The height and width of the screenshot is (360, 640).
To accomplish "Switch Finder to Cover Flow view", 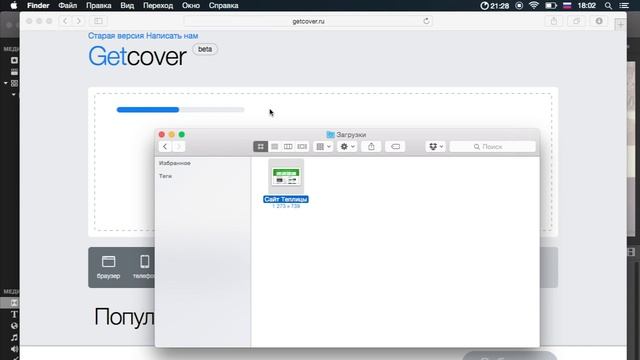I will (x=302, y=147).
